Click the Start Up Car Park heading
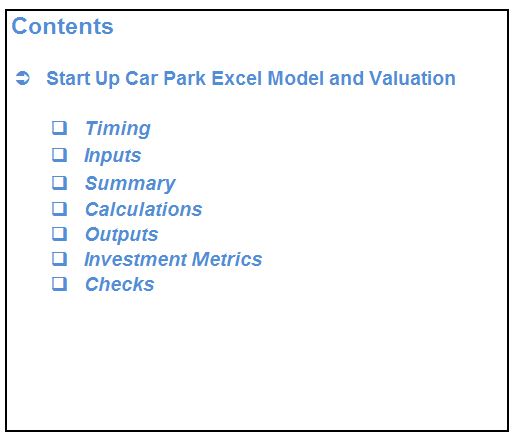Screen dimensions: 514x437 [x=251, y=79]
